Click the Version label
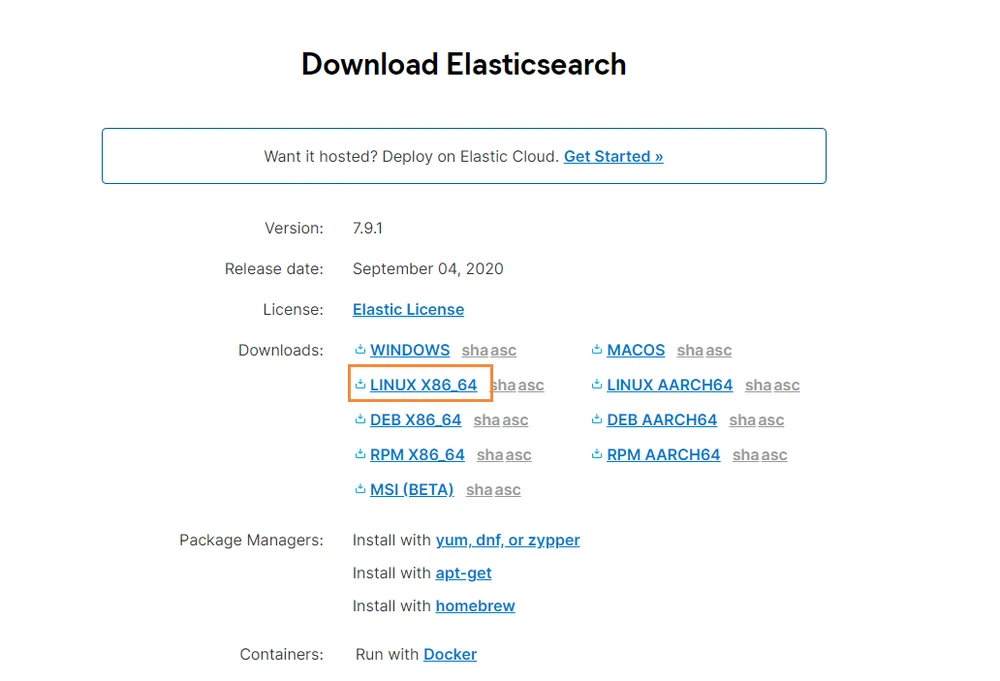The height and width of the screenshot is (681, 1000). (294, 228)
